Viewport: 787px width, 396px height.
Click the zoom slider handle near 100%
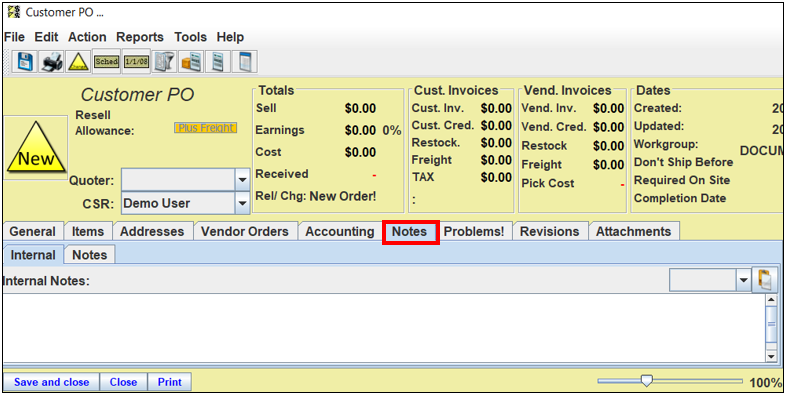647,381
